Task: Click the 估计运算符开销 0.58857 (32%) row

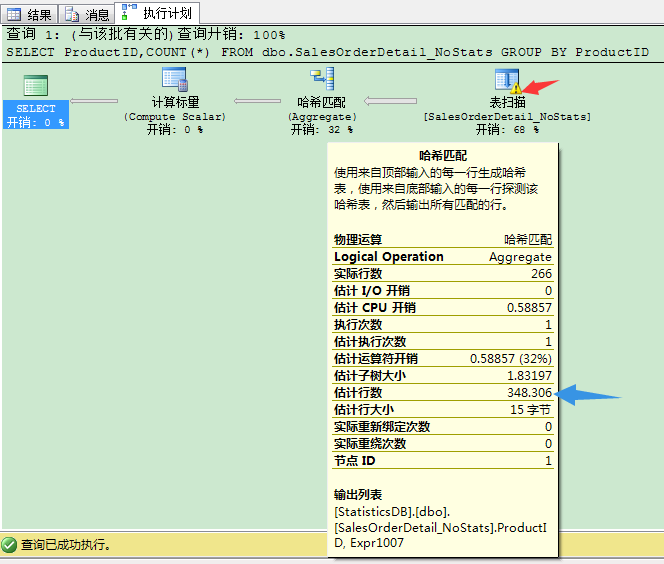Action: point(443,359)
